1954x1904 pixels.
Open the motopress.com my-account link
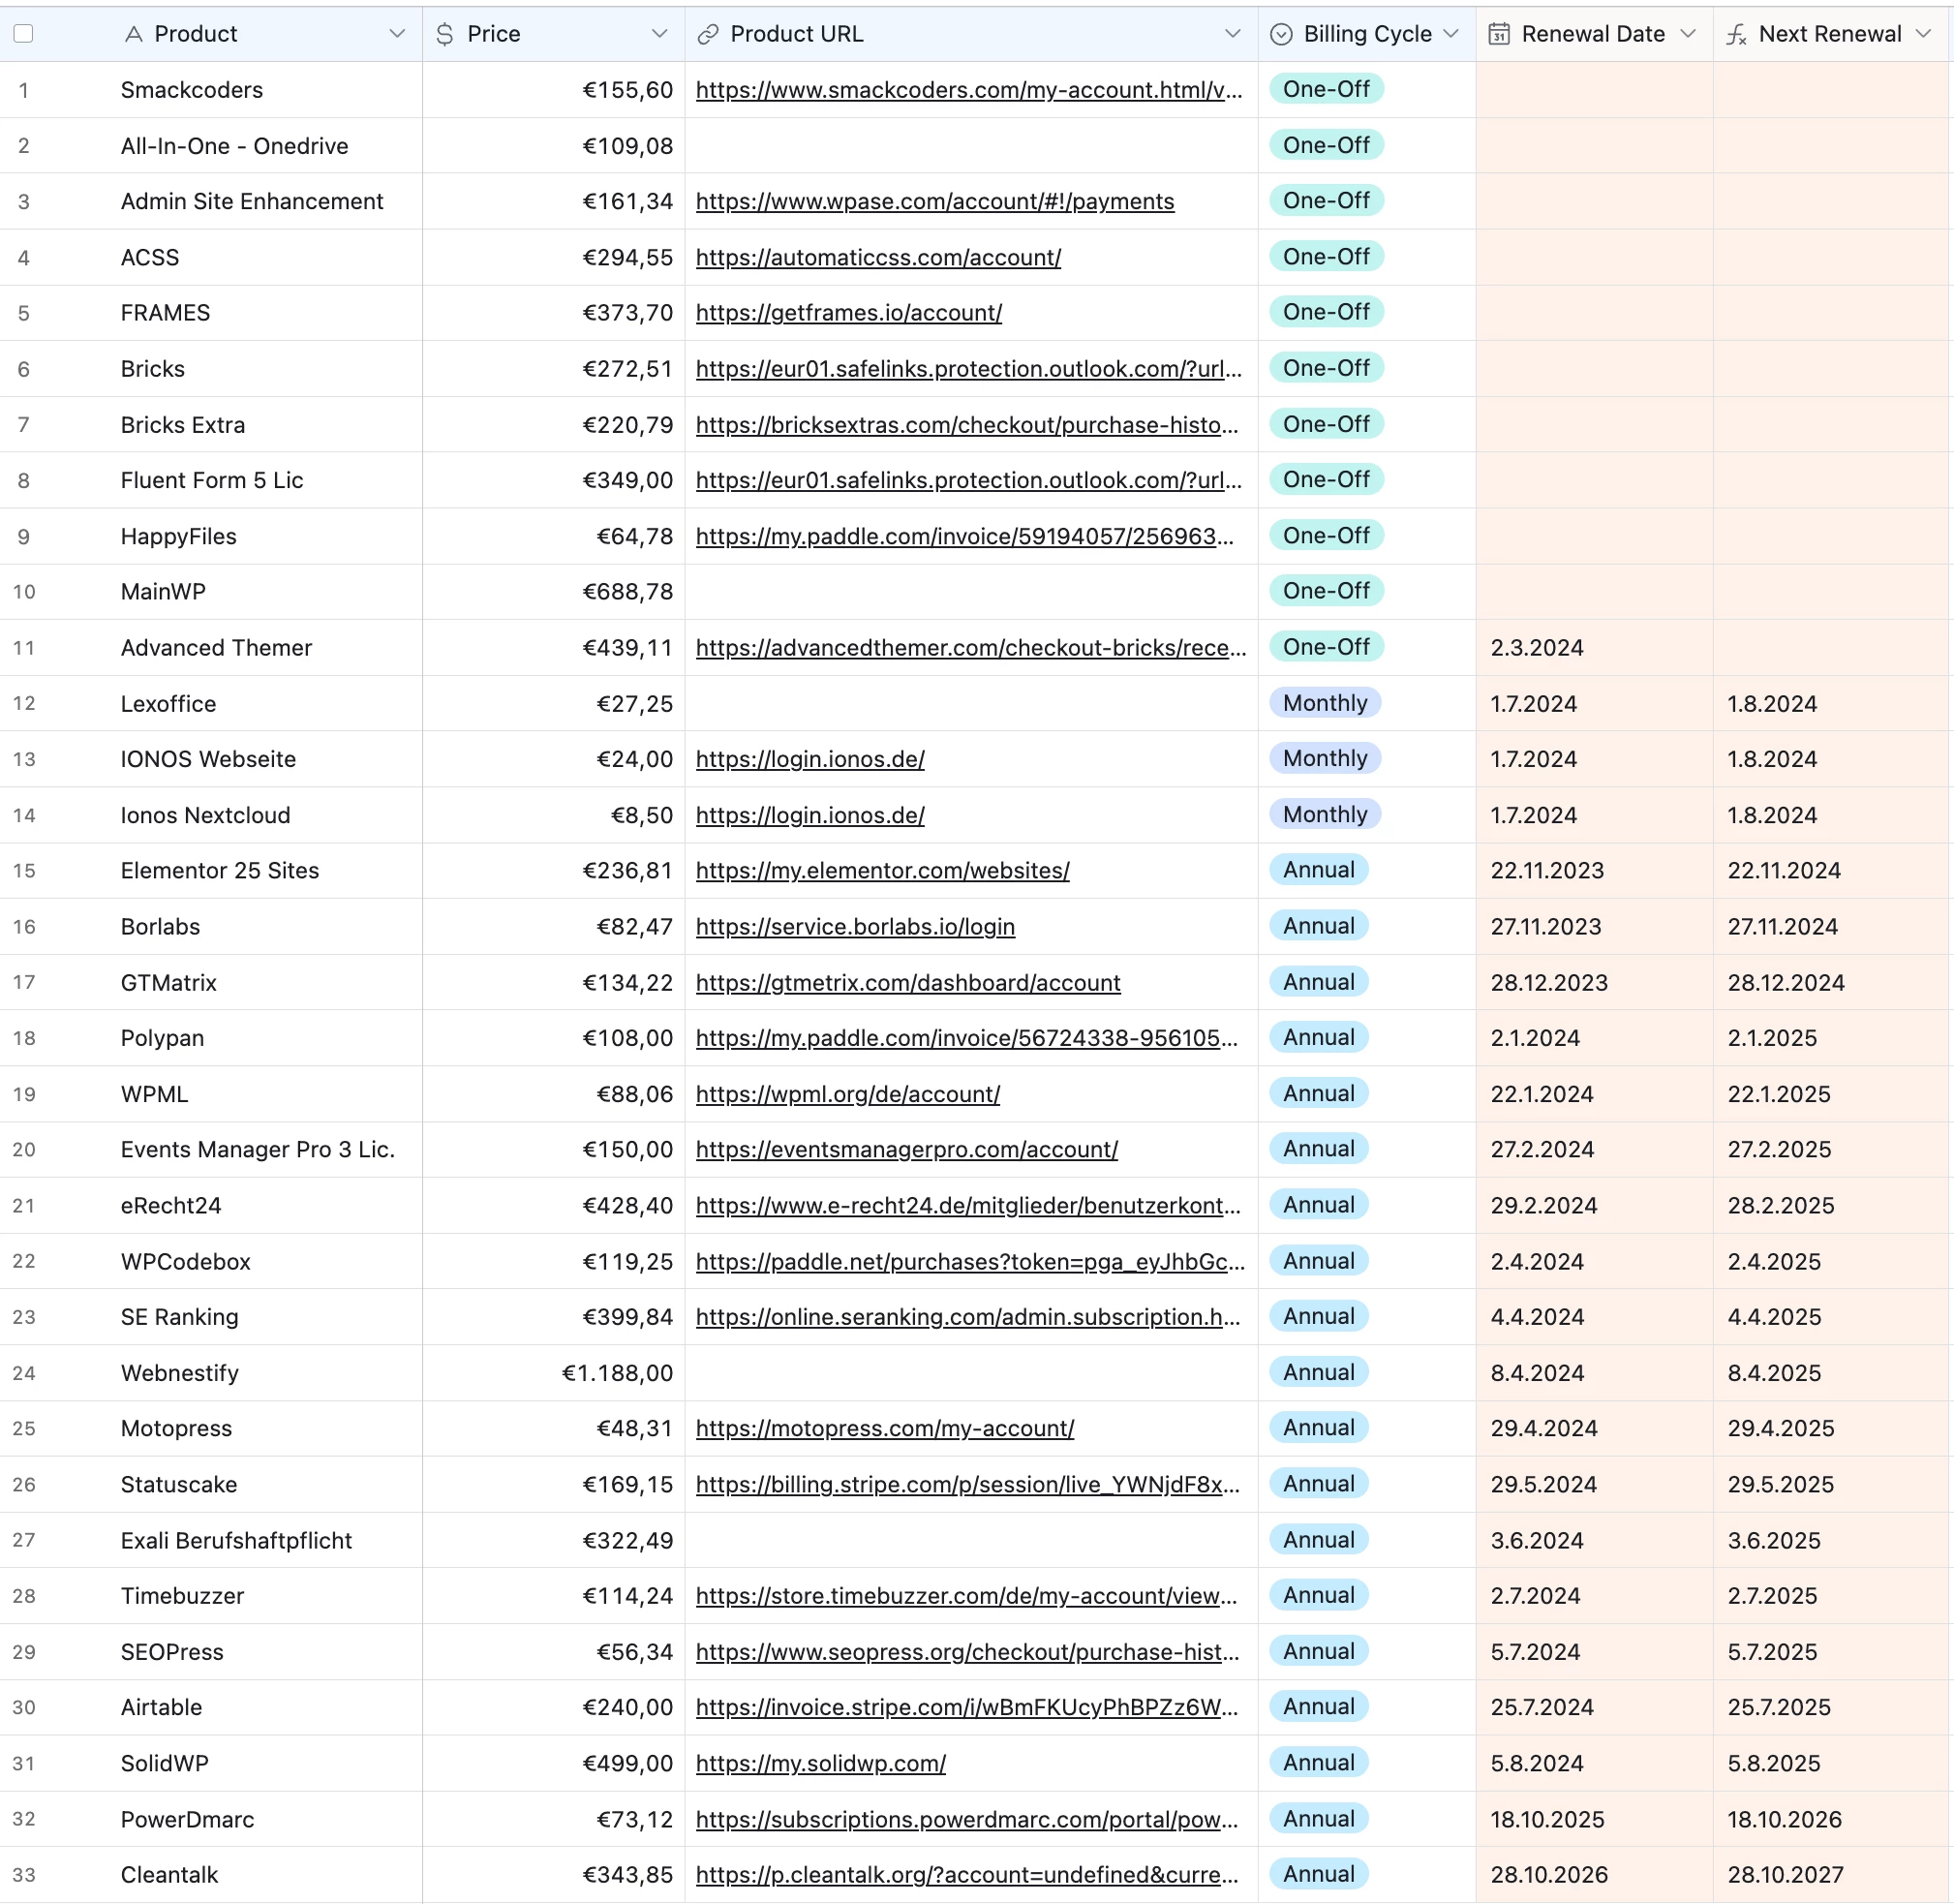pos(885,1429)
